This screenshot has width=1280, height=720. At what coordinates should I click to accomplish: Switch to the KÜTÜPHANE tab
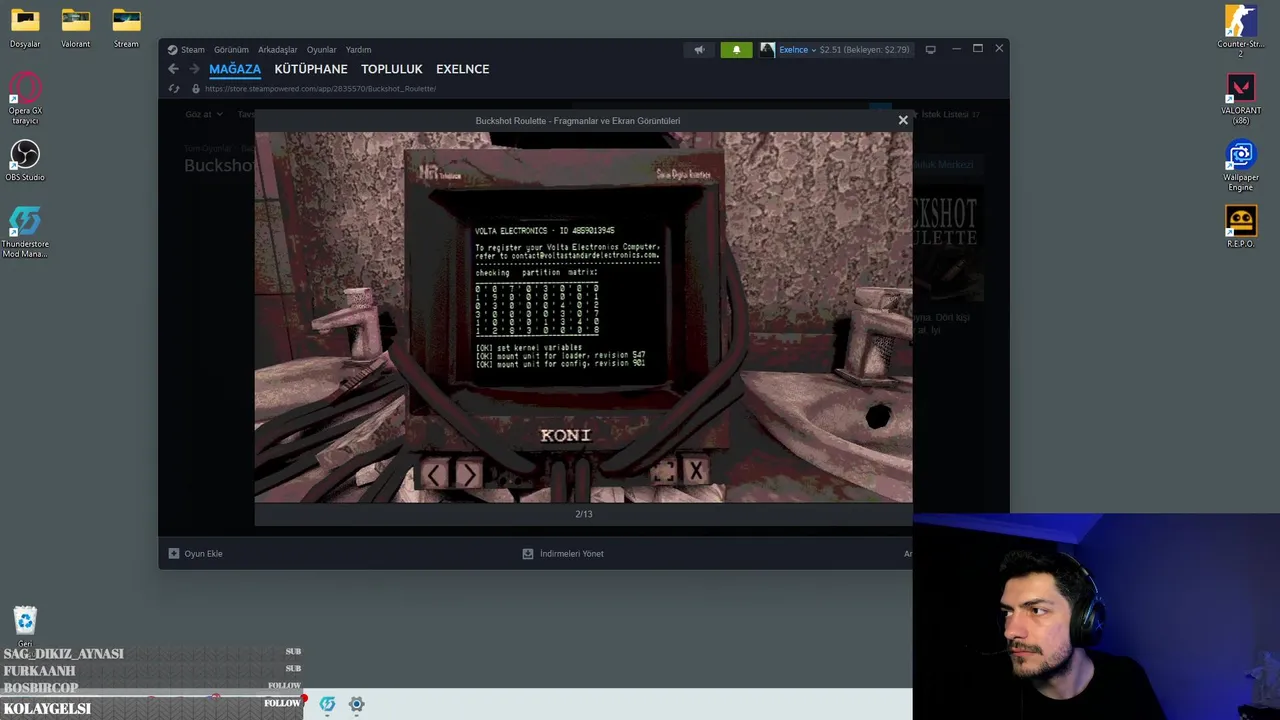(311, 69)
